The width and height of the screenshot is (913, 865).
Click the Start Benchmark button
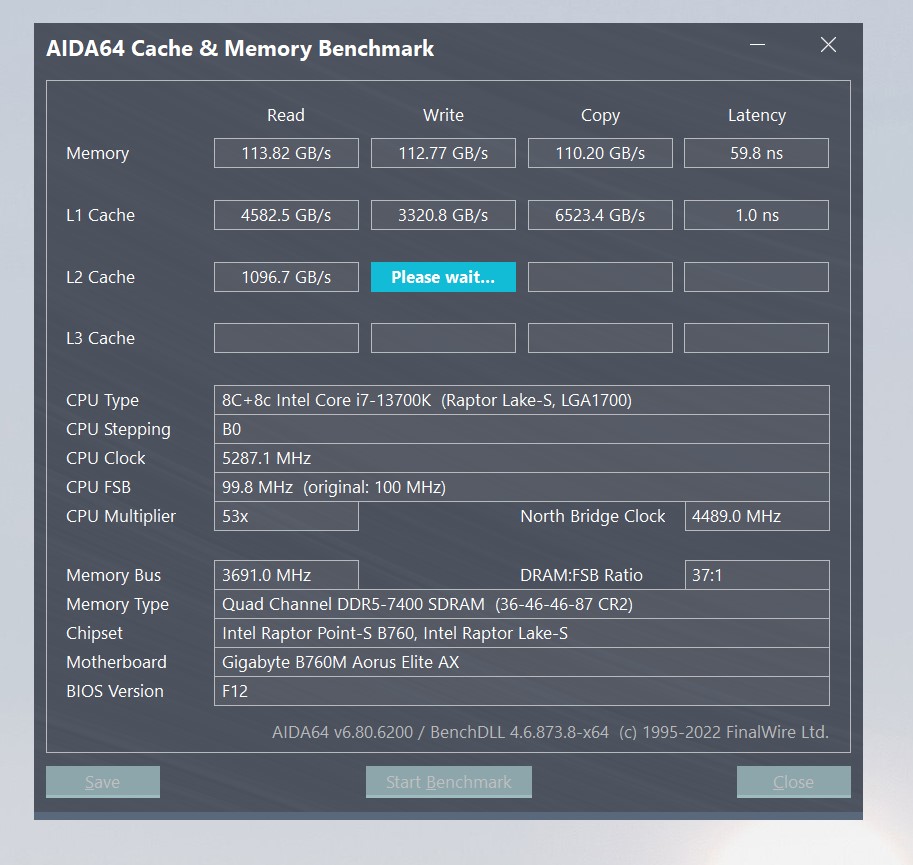tap(448, 782)
